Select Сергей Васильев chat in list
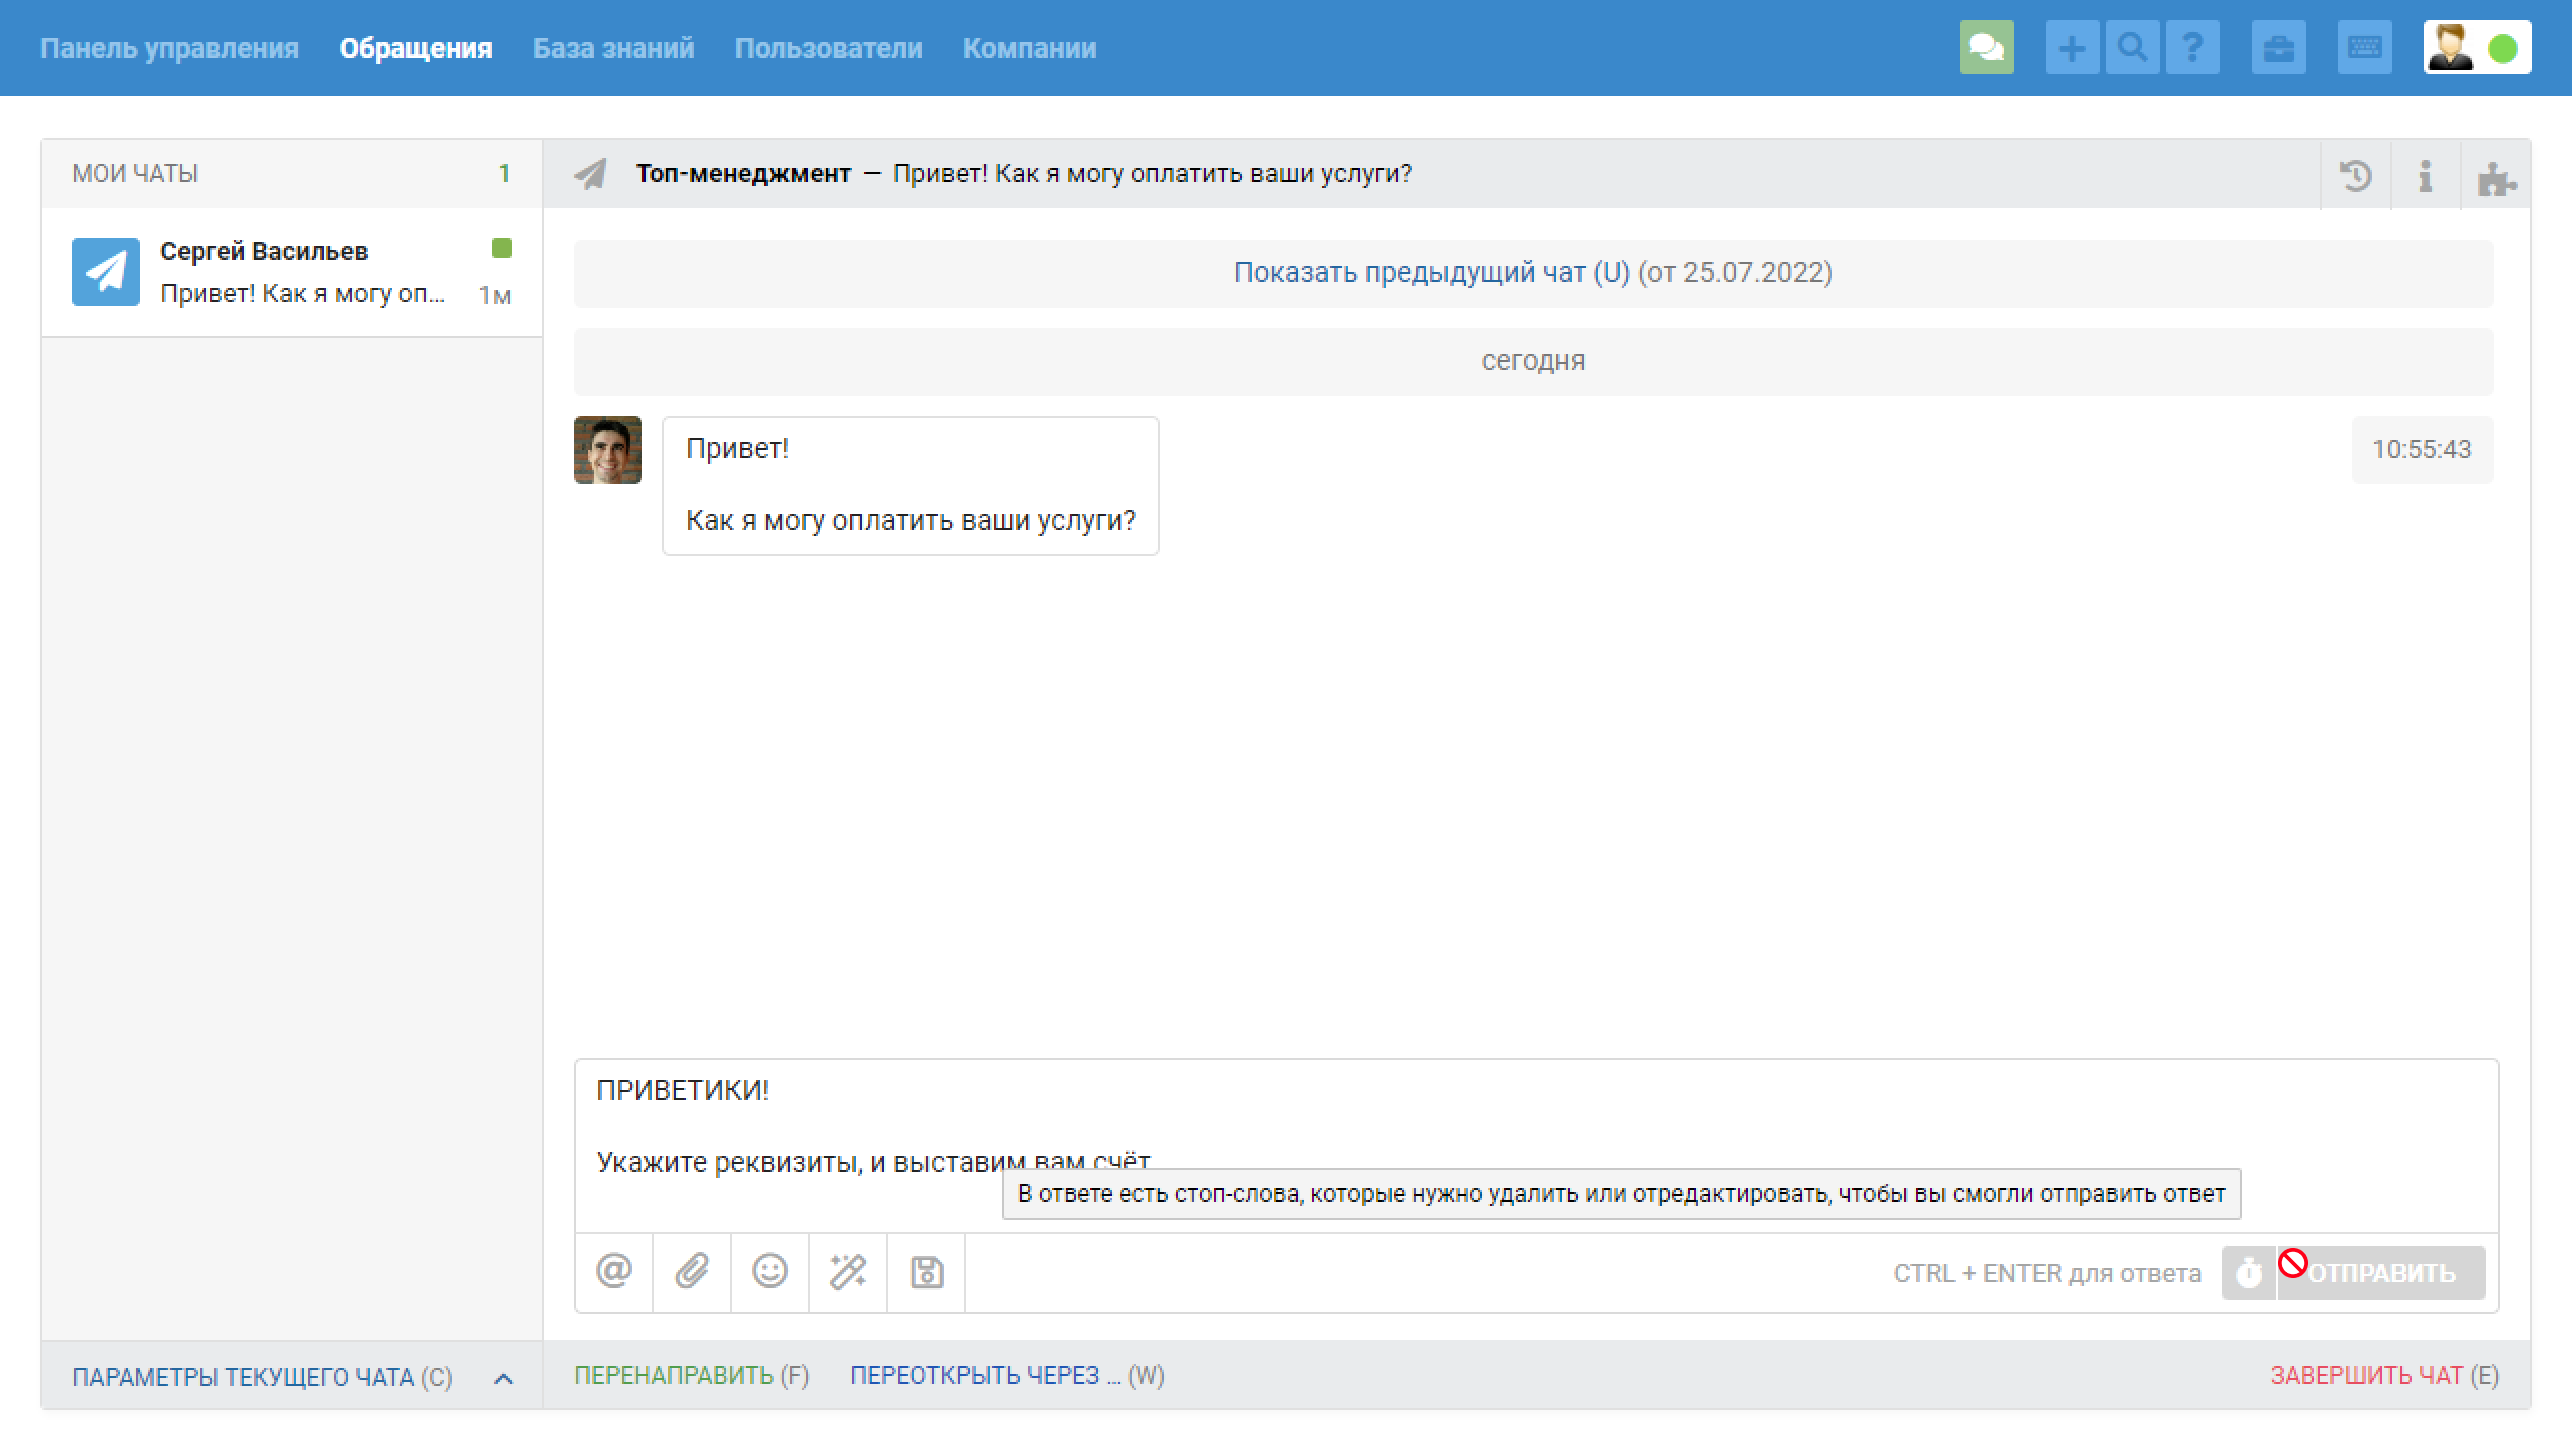Image resolution: width=2572 pixels, height=1448 pixels. [292, 272]
